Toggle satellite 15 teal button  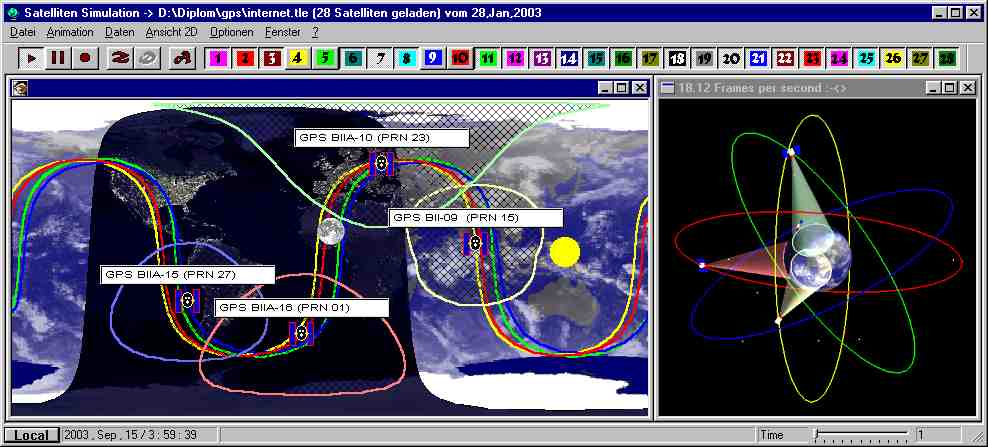coord(596,59)
